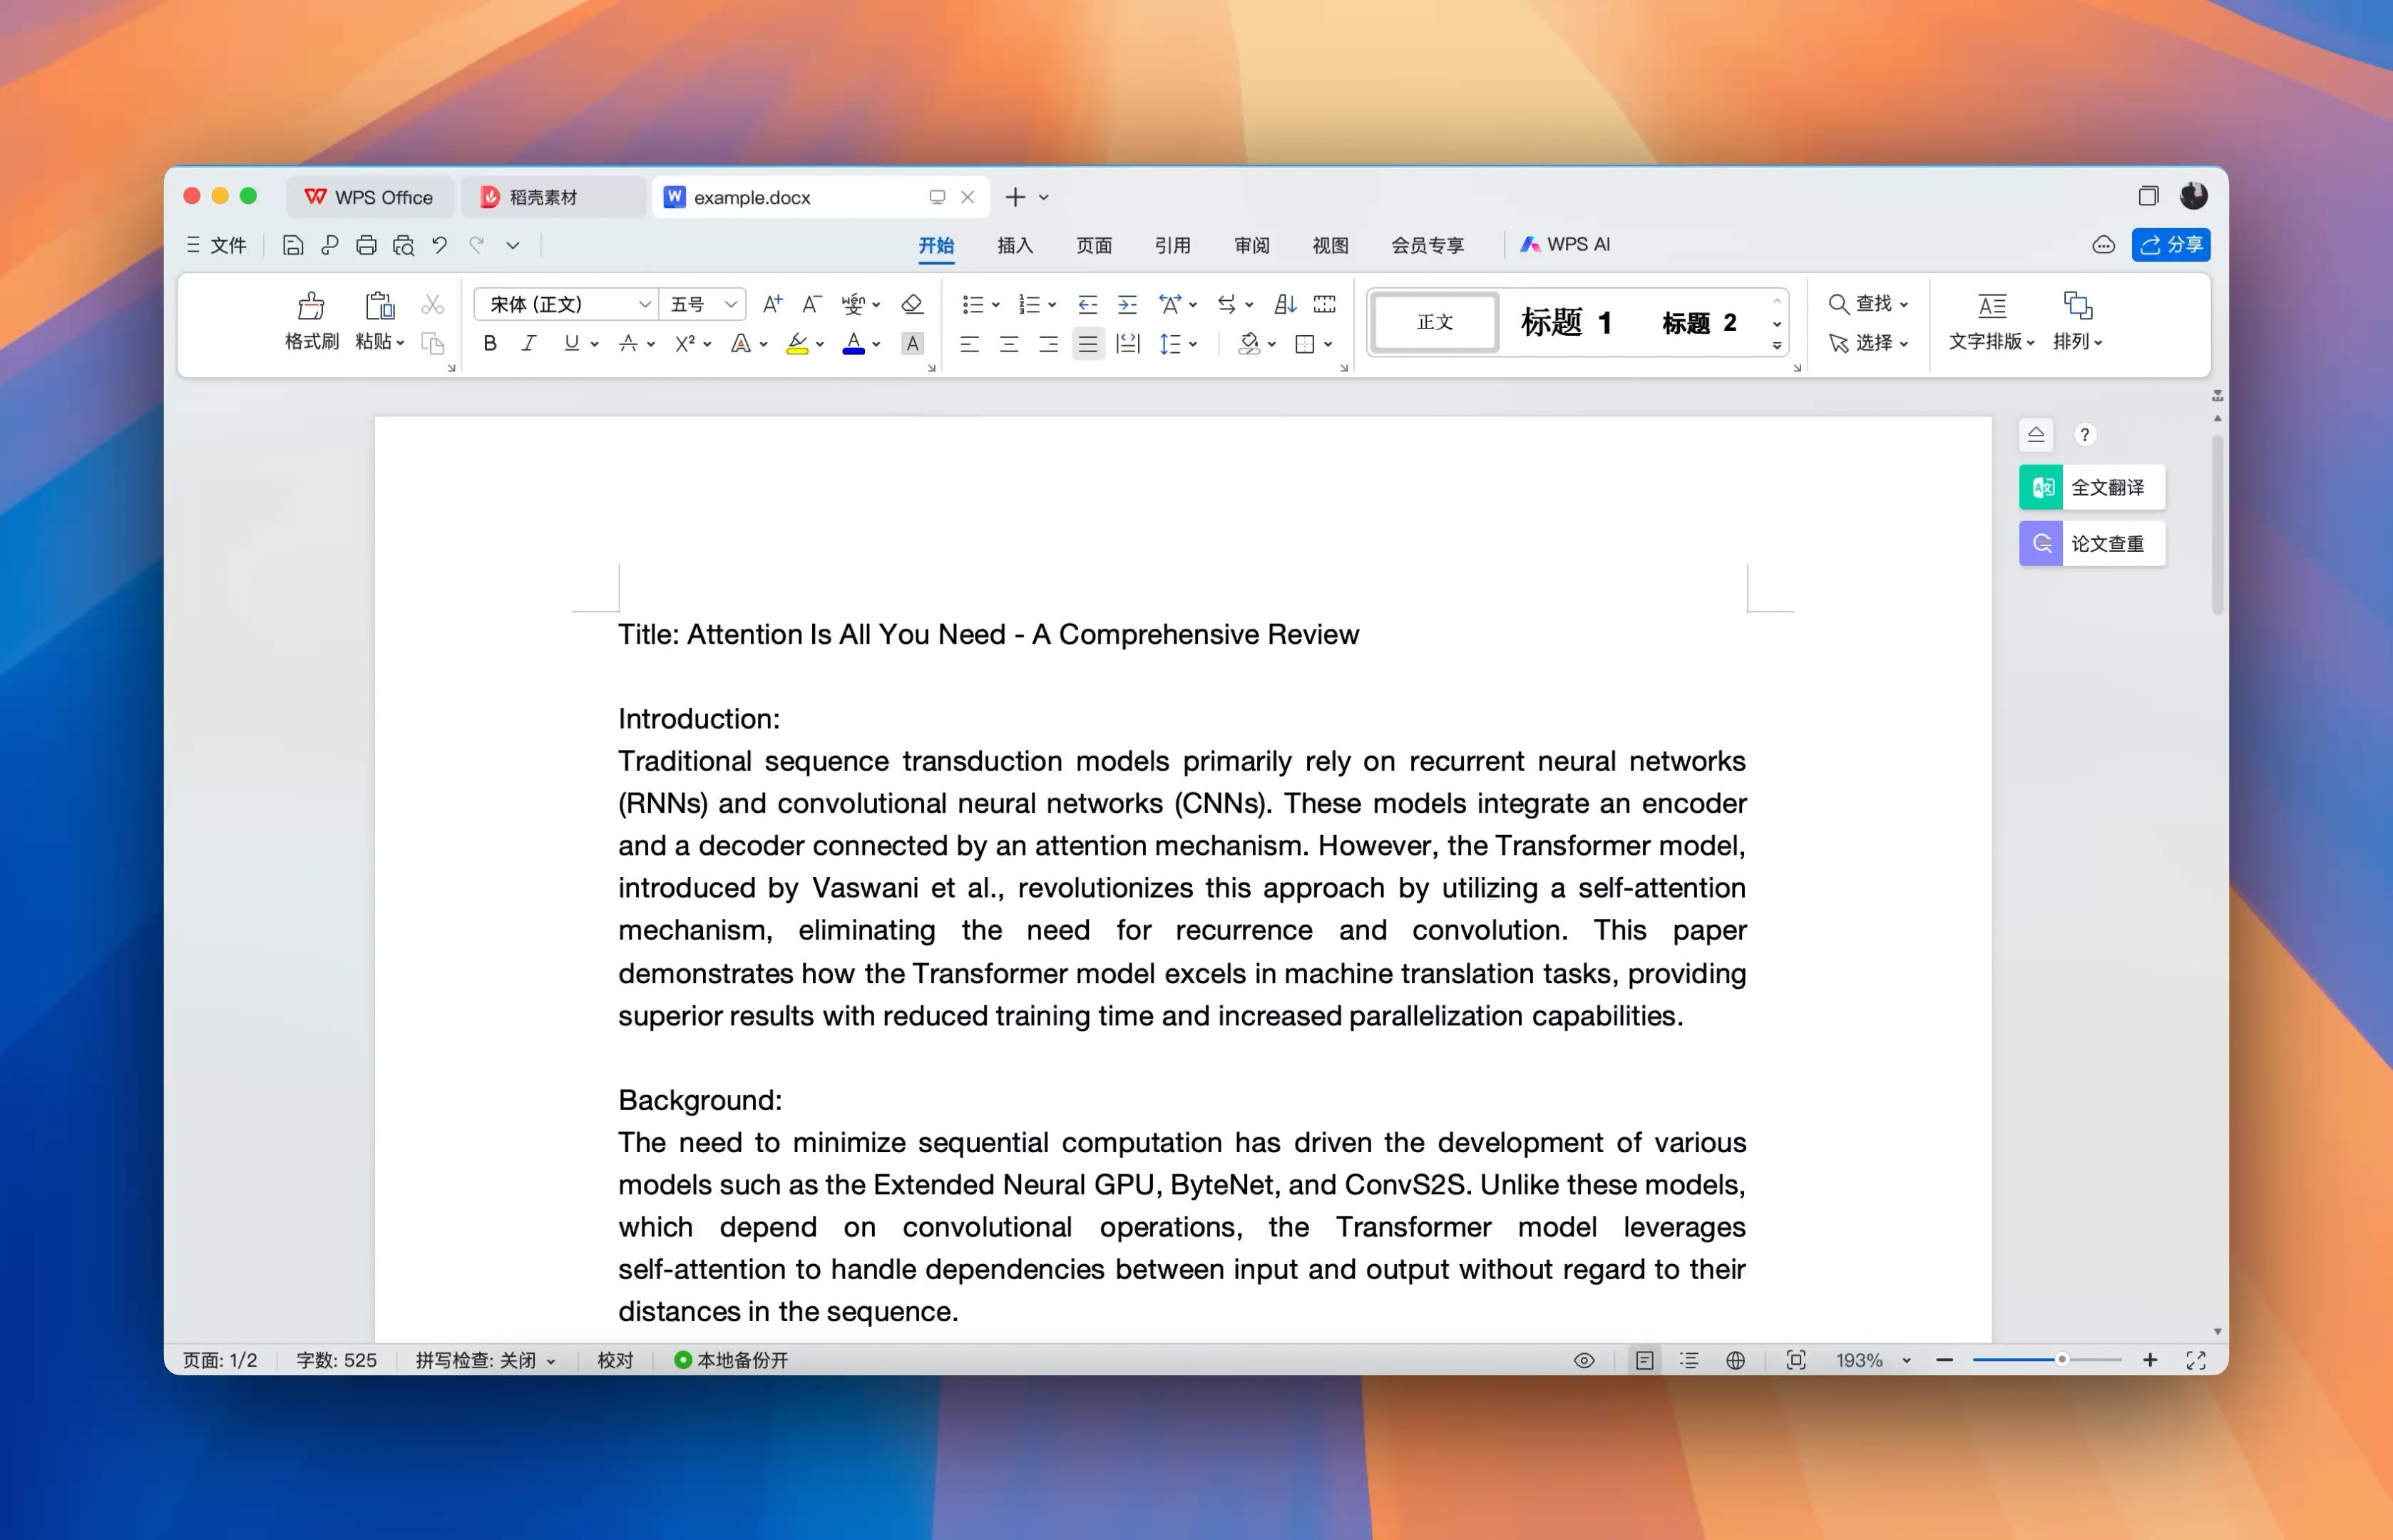Toggle justify text alignment
2393x1540 pixels.
[x=1088, y=345]
